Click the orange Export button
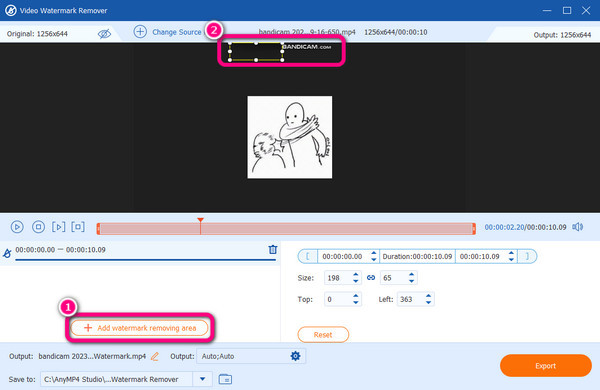Screen dimensions: 600x390 [546, 366]
